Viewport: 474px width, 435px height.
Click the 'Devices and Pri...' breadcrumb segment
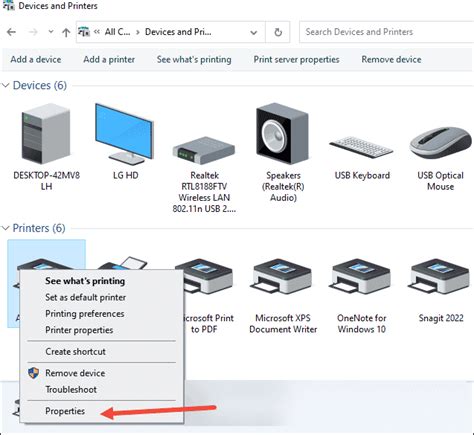(178, 32)
